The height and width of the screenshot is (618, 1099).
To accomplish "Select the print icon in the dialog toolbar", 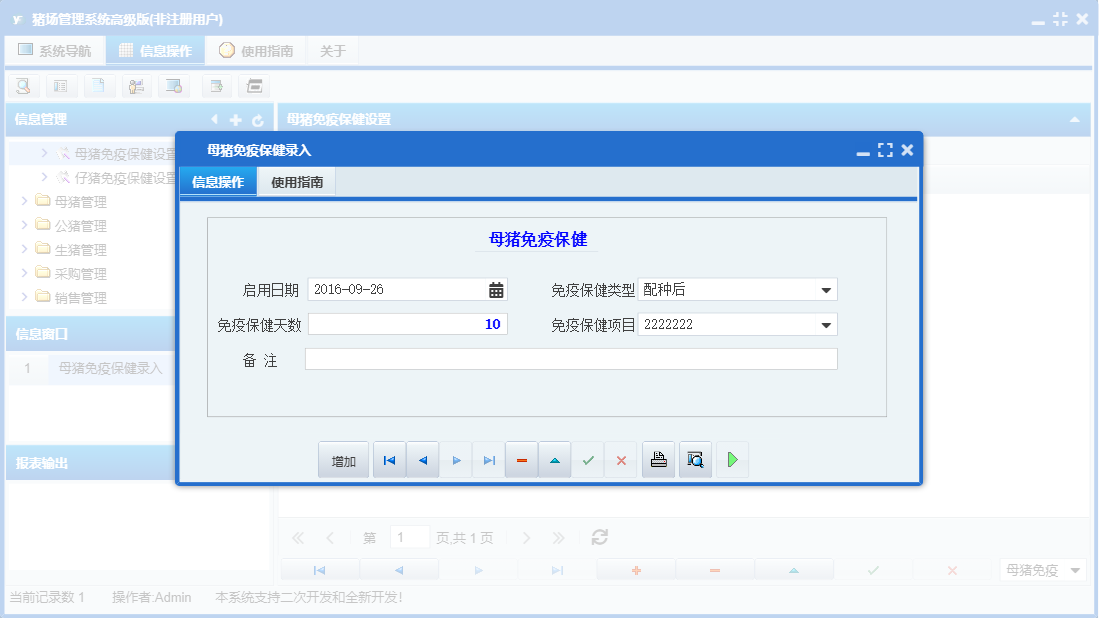I will pyautogui.click(x=658, y=459).
